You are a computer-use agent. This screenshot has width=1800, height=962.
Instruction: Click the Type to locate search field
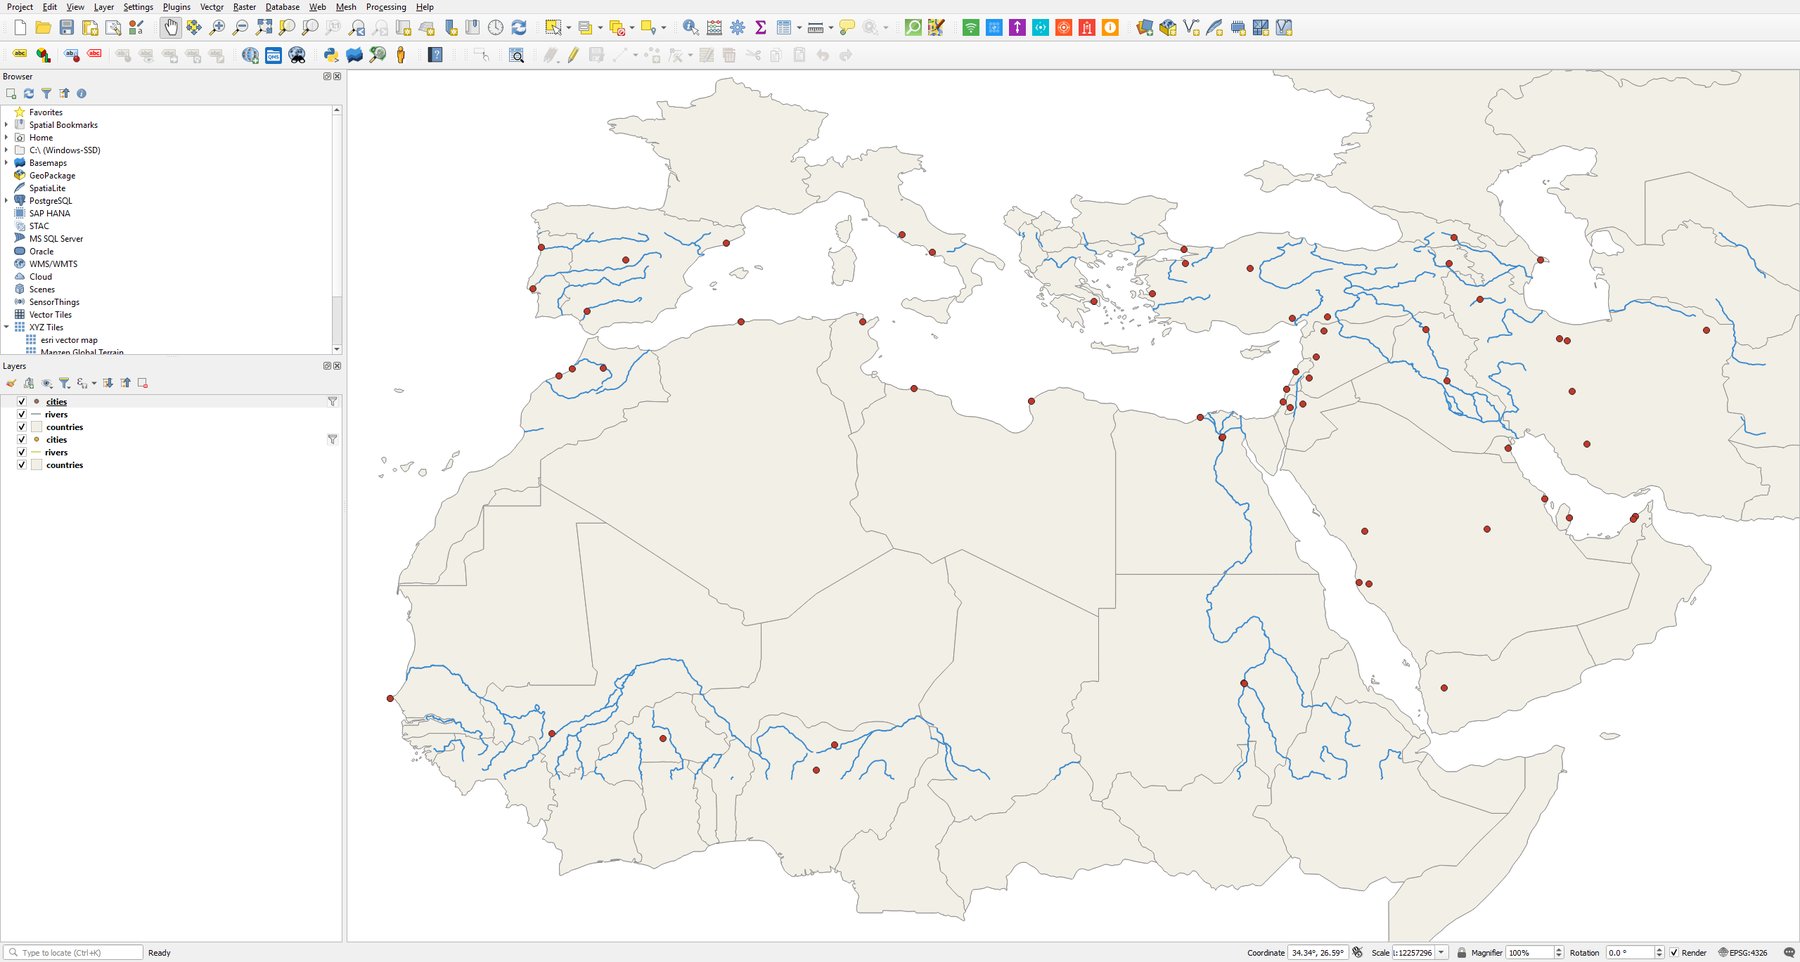73,953
